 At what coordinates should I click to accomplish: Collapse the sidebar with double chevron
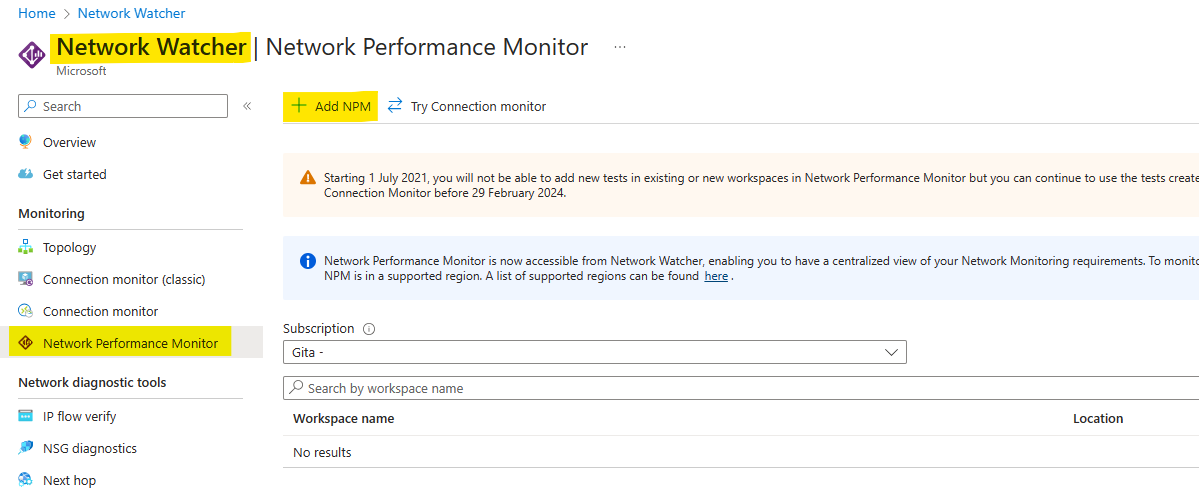(x=247, y=106)
